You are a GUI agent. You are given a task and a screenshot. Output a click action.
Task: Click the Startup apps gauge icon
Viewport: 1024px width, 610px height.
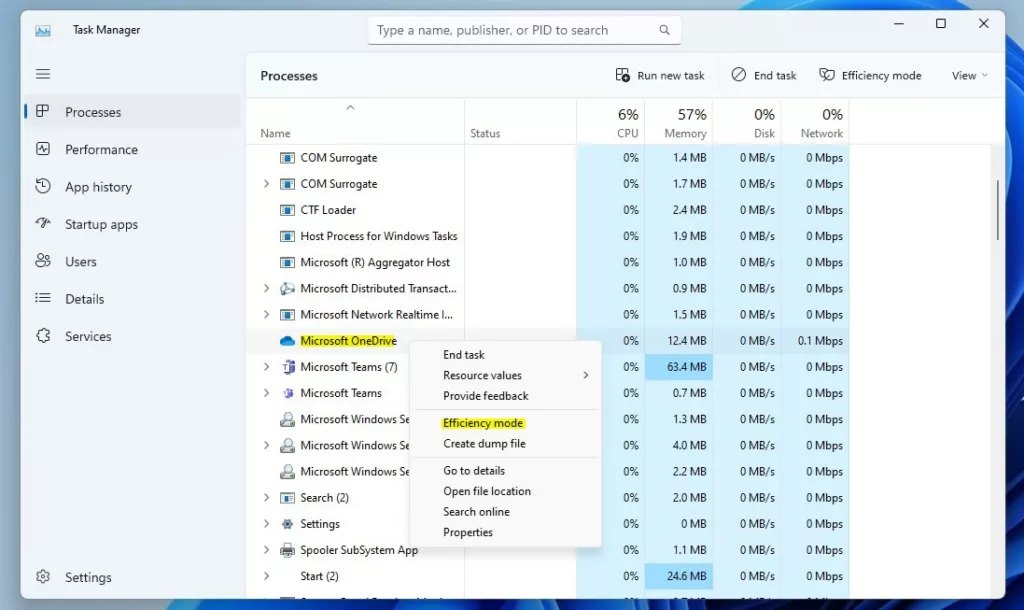click(x=43, y=223)
